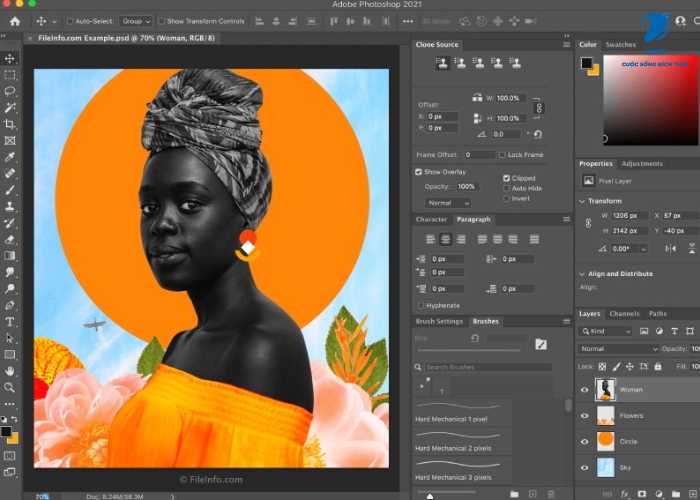Screen dimensions: 700x500
Task: Open the Brushes panel menu
Action: [567, 321]
